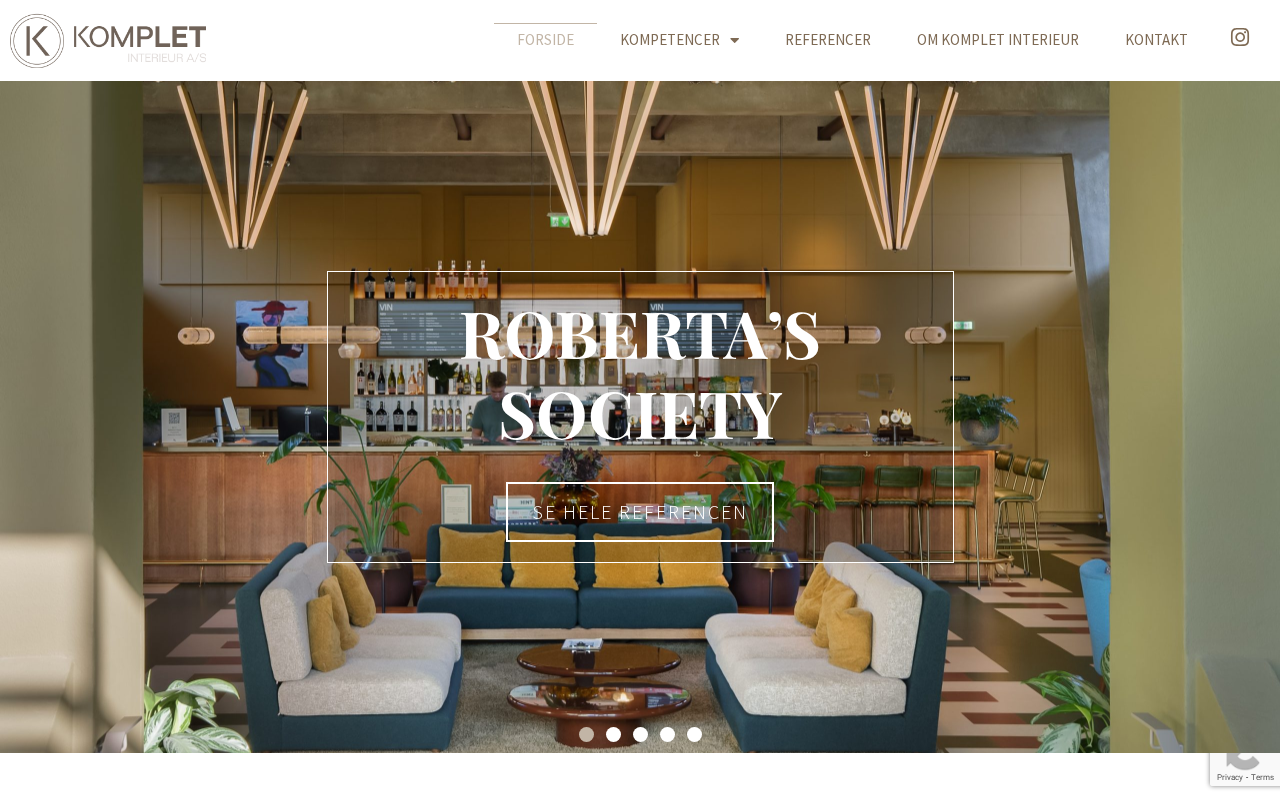
Task: Expand the Kompetencer dropdown arrow
Action: point(735,40)
